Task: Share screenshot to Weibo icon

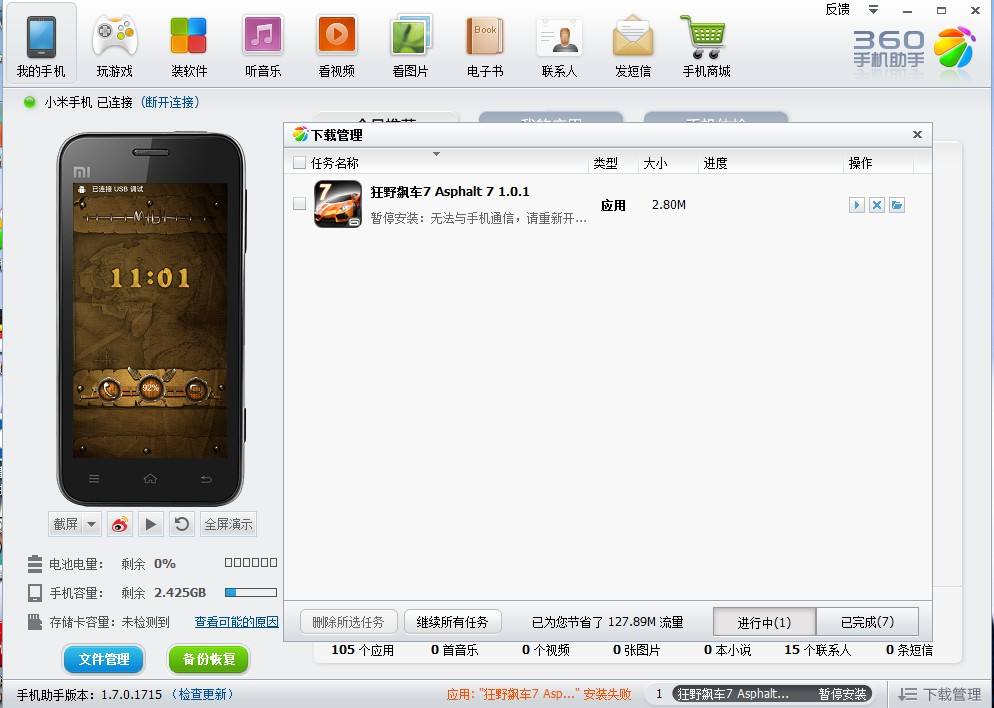Action: click(120, 524)
